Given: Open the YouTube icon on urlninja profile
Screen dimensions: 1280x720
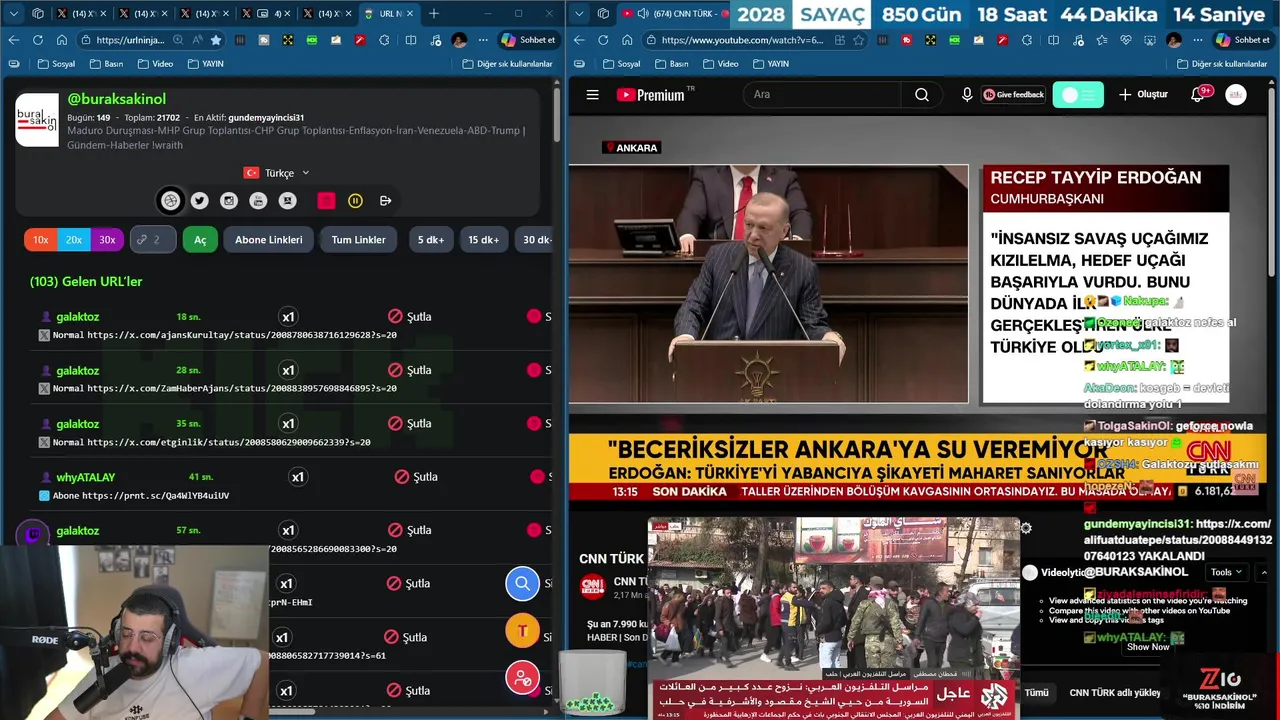Looking at the screenshot, I should [258, 201].
